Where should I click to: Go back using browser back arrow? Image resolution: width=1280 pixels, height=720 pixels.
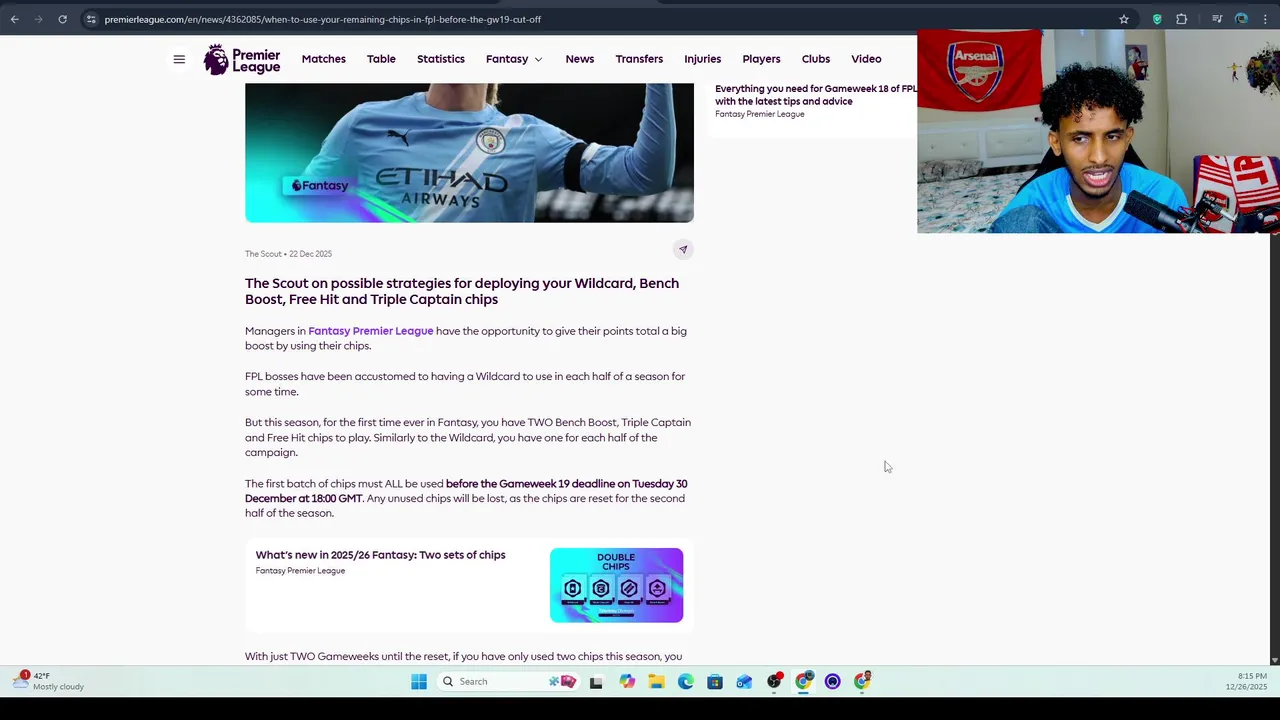click(x=14, y=19)
